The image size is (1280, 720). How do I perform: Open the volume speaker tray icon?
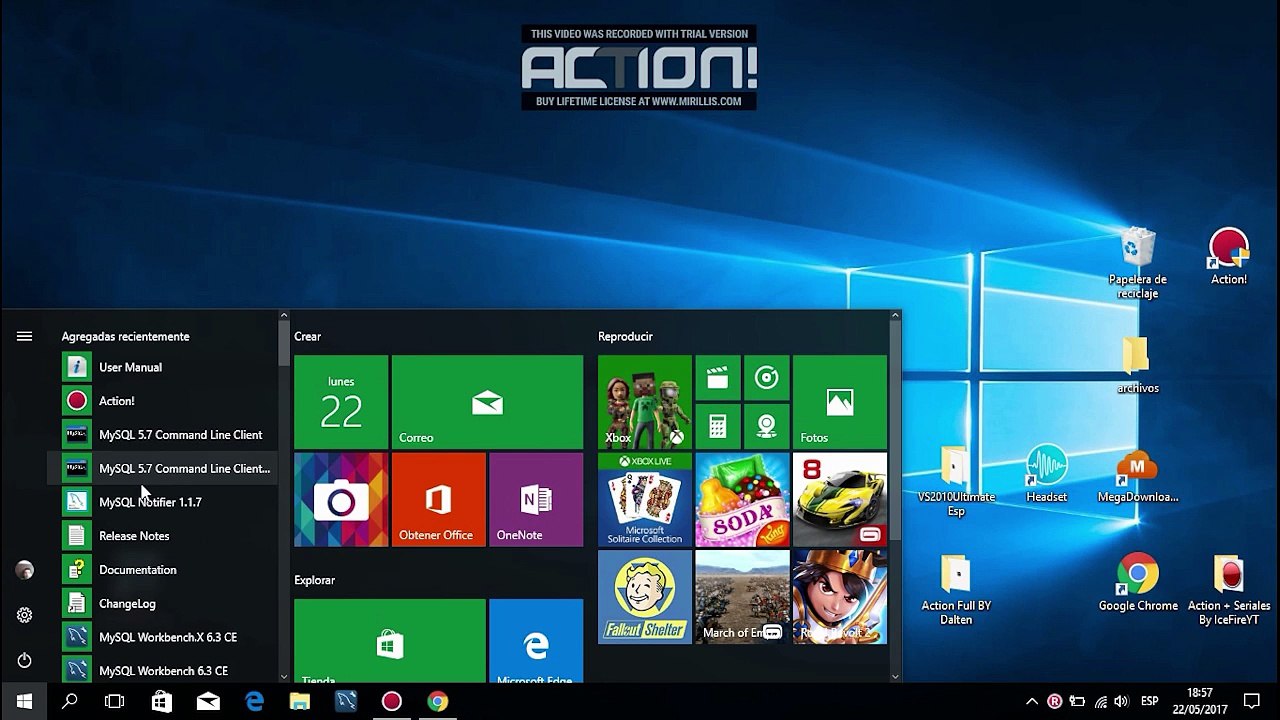1121,701
